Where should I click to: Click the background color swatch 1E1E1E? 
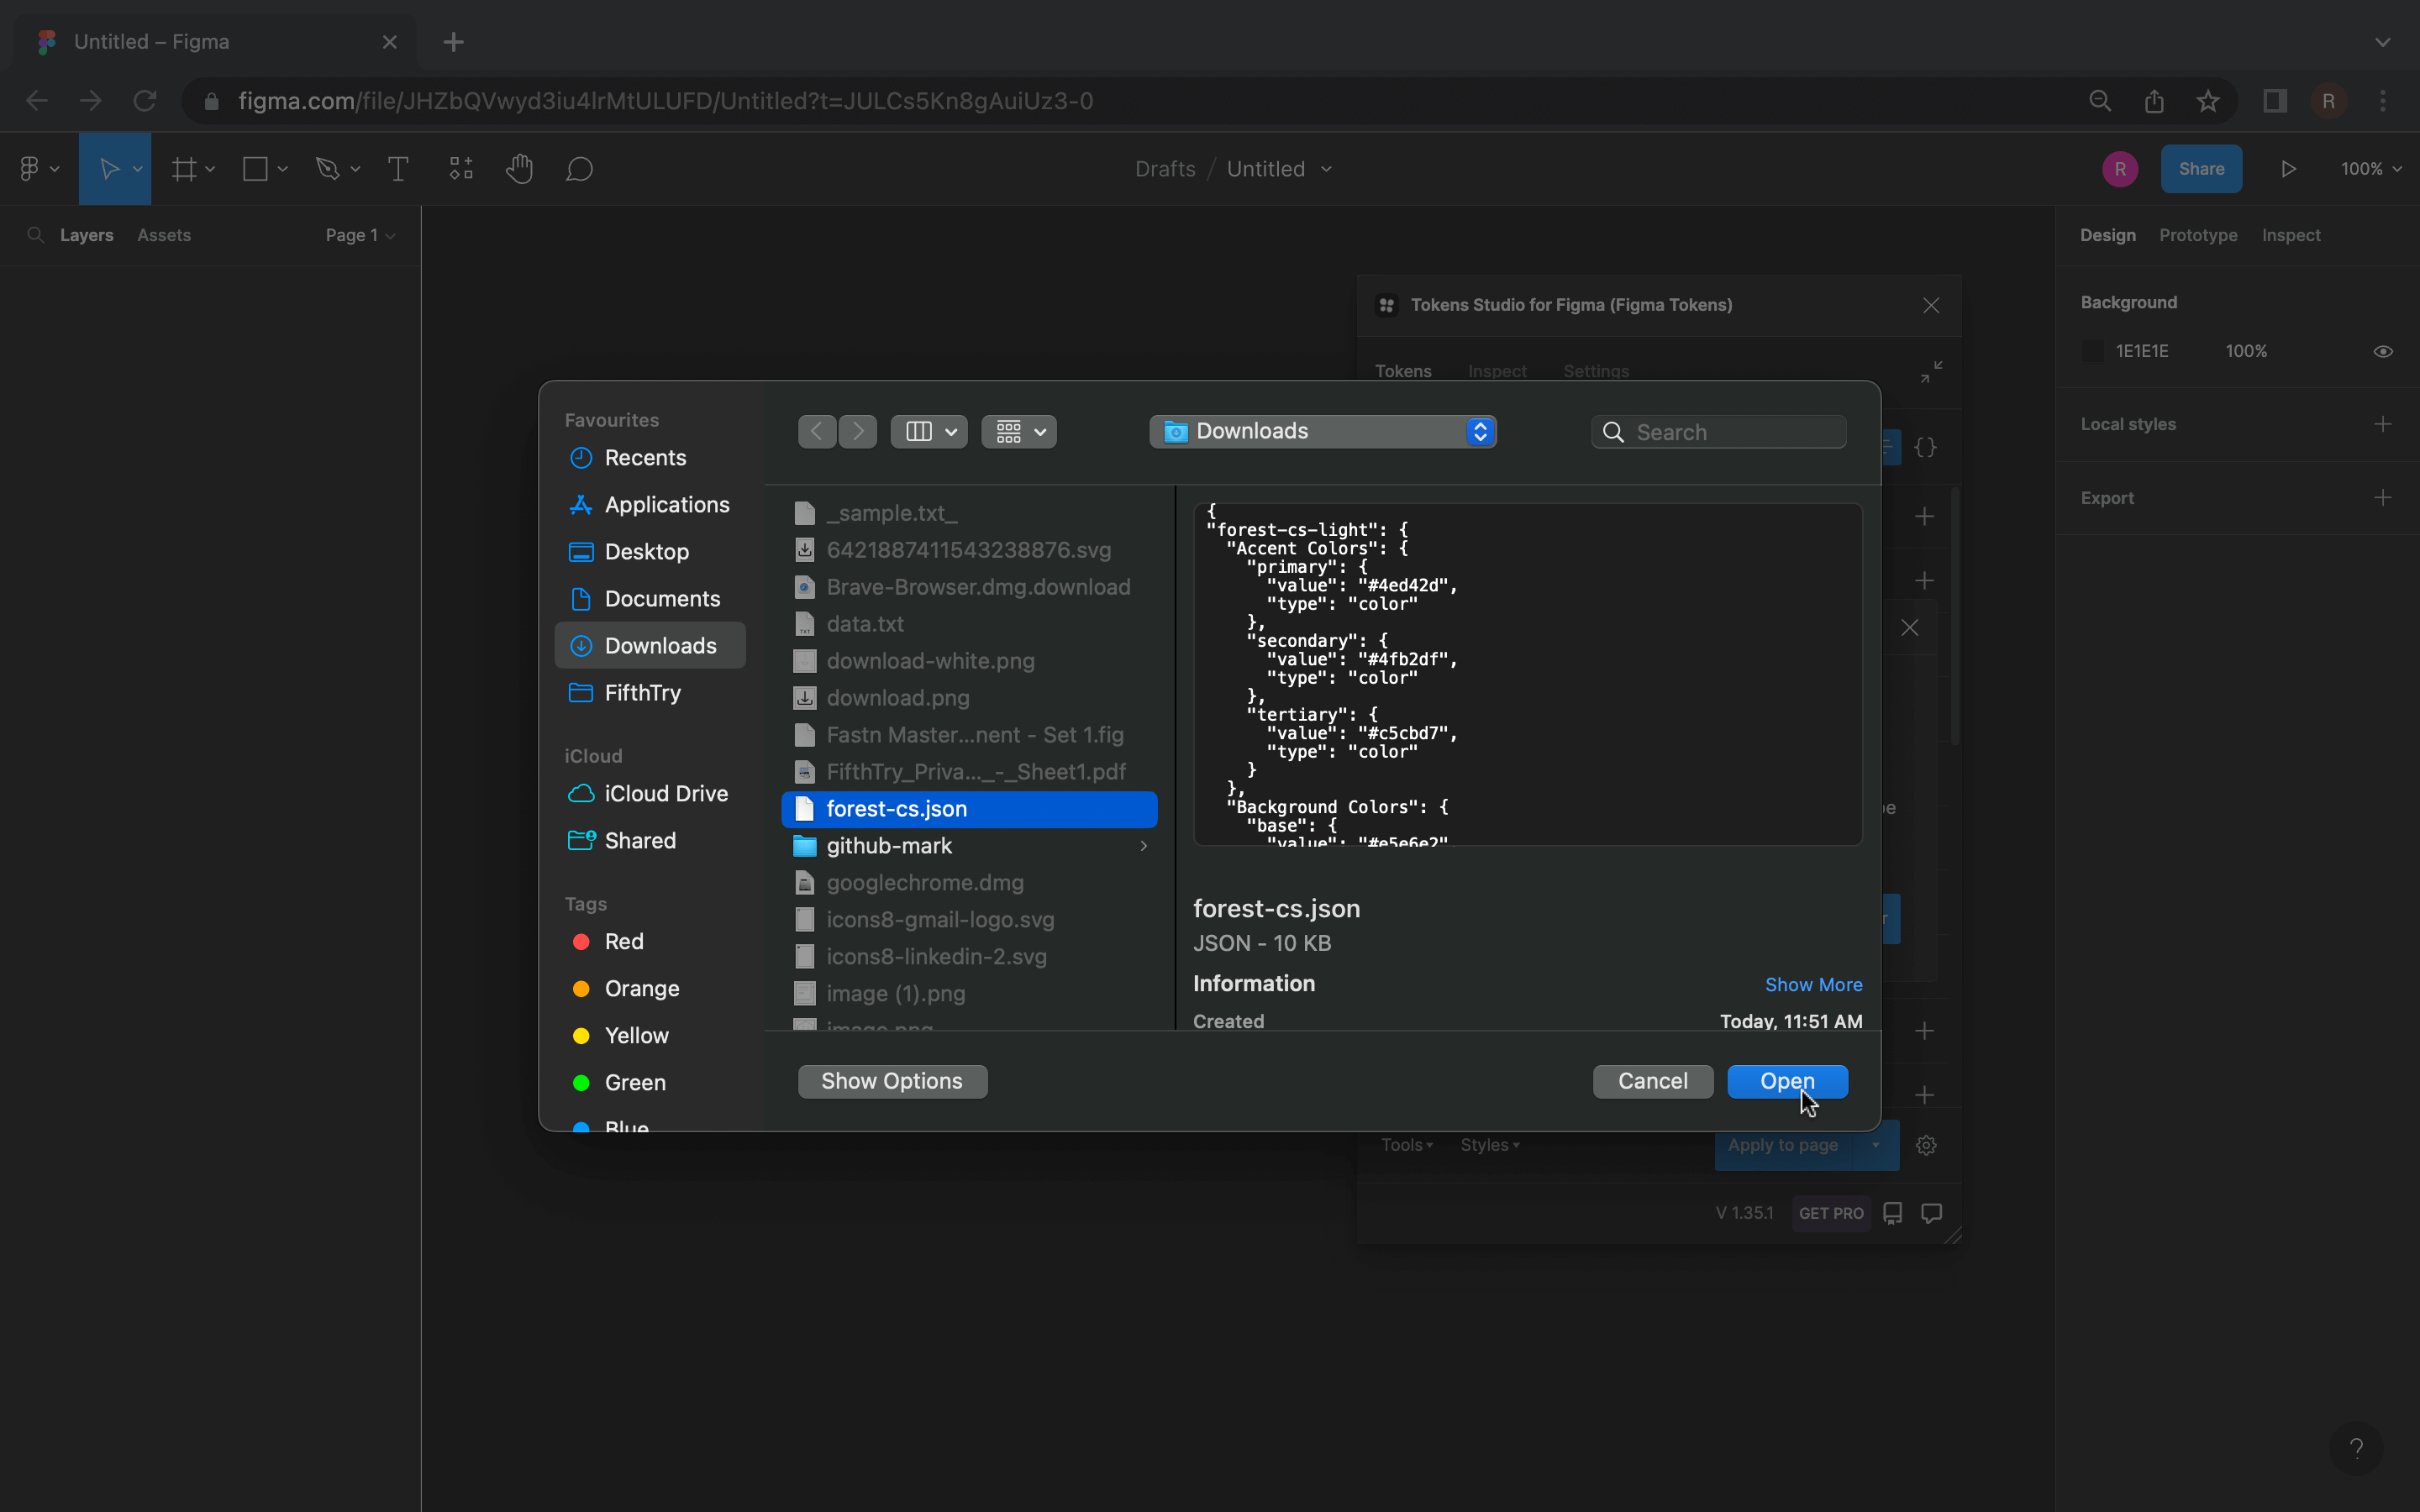2092,351
